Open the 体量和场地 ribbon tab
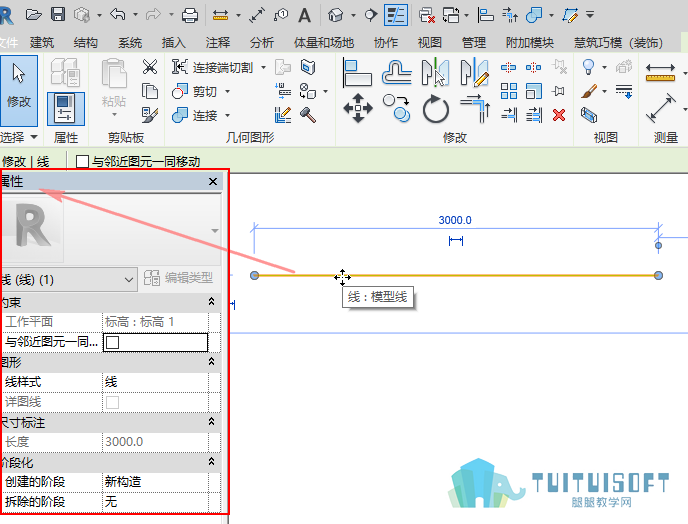 pyautogui.click(x=324, y=43)
